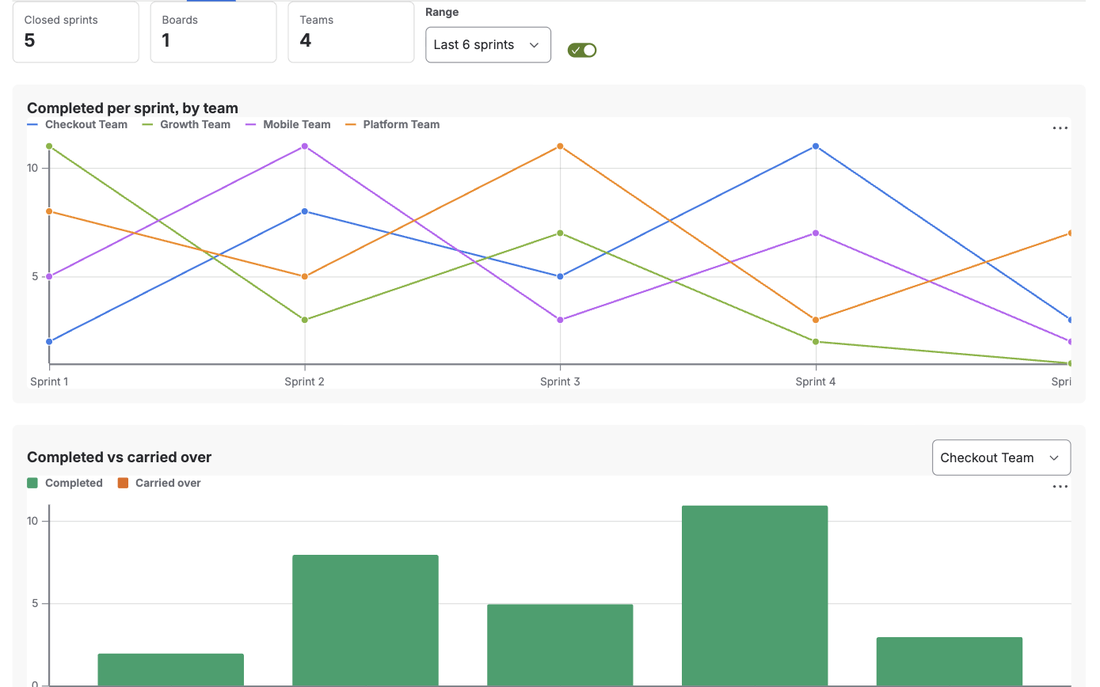This screenshot has height=687, width=1100.
Task: Select the Teams summary card
Action: [351, 32]
